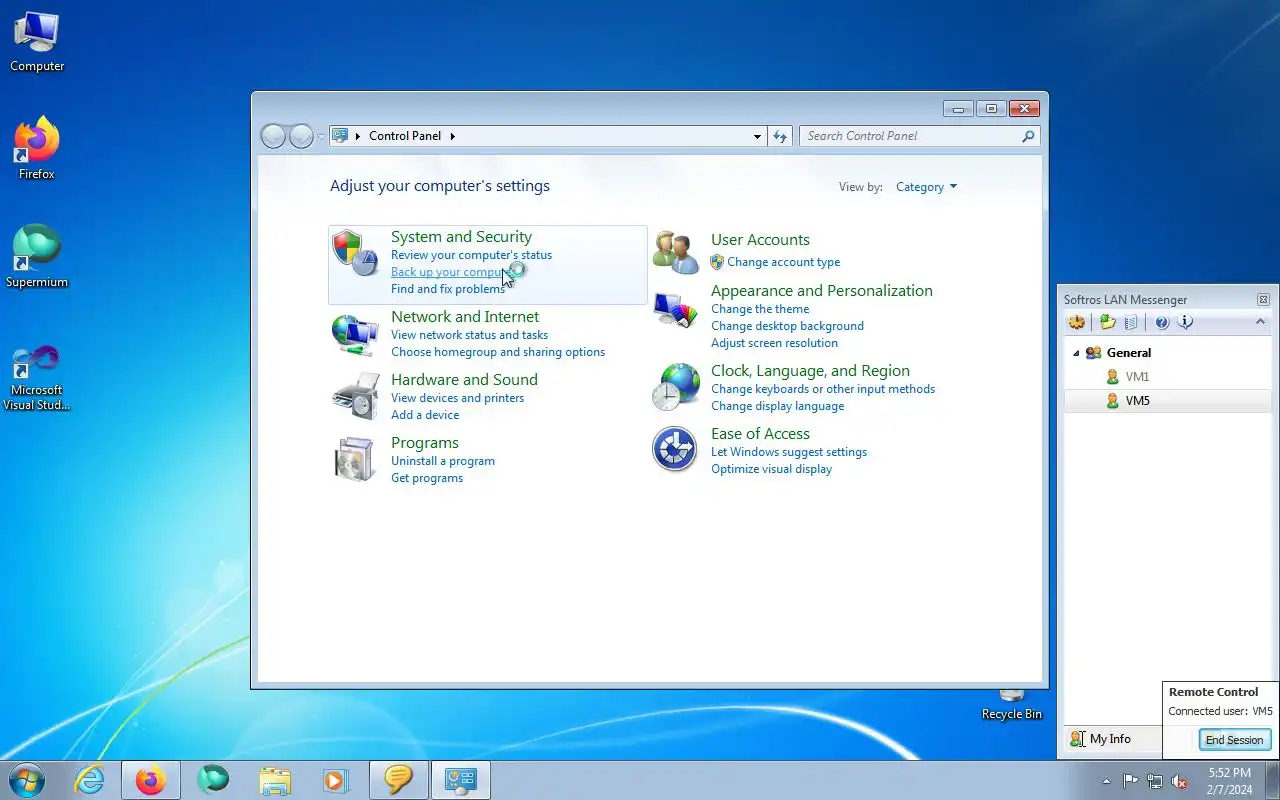Click Change account type
This screenshot has height=800, width=1280.
[783, 262]
